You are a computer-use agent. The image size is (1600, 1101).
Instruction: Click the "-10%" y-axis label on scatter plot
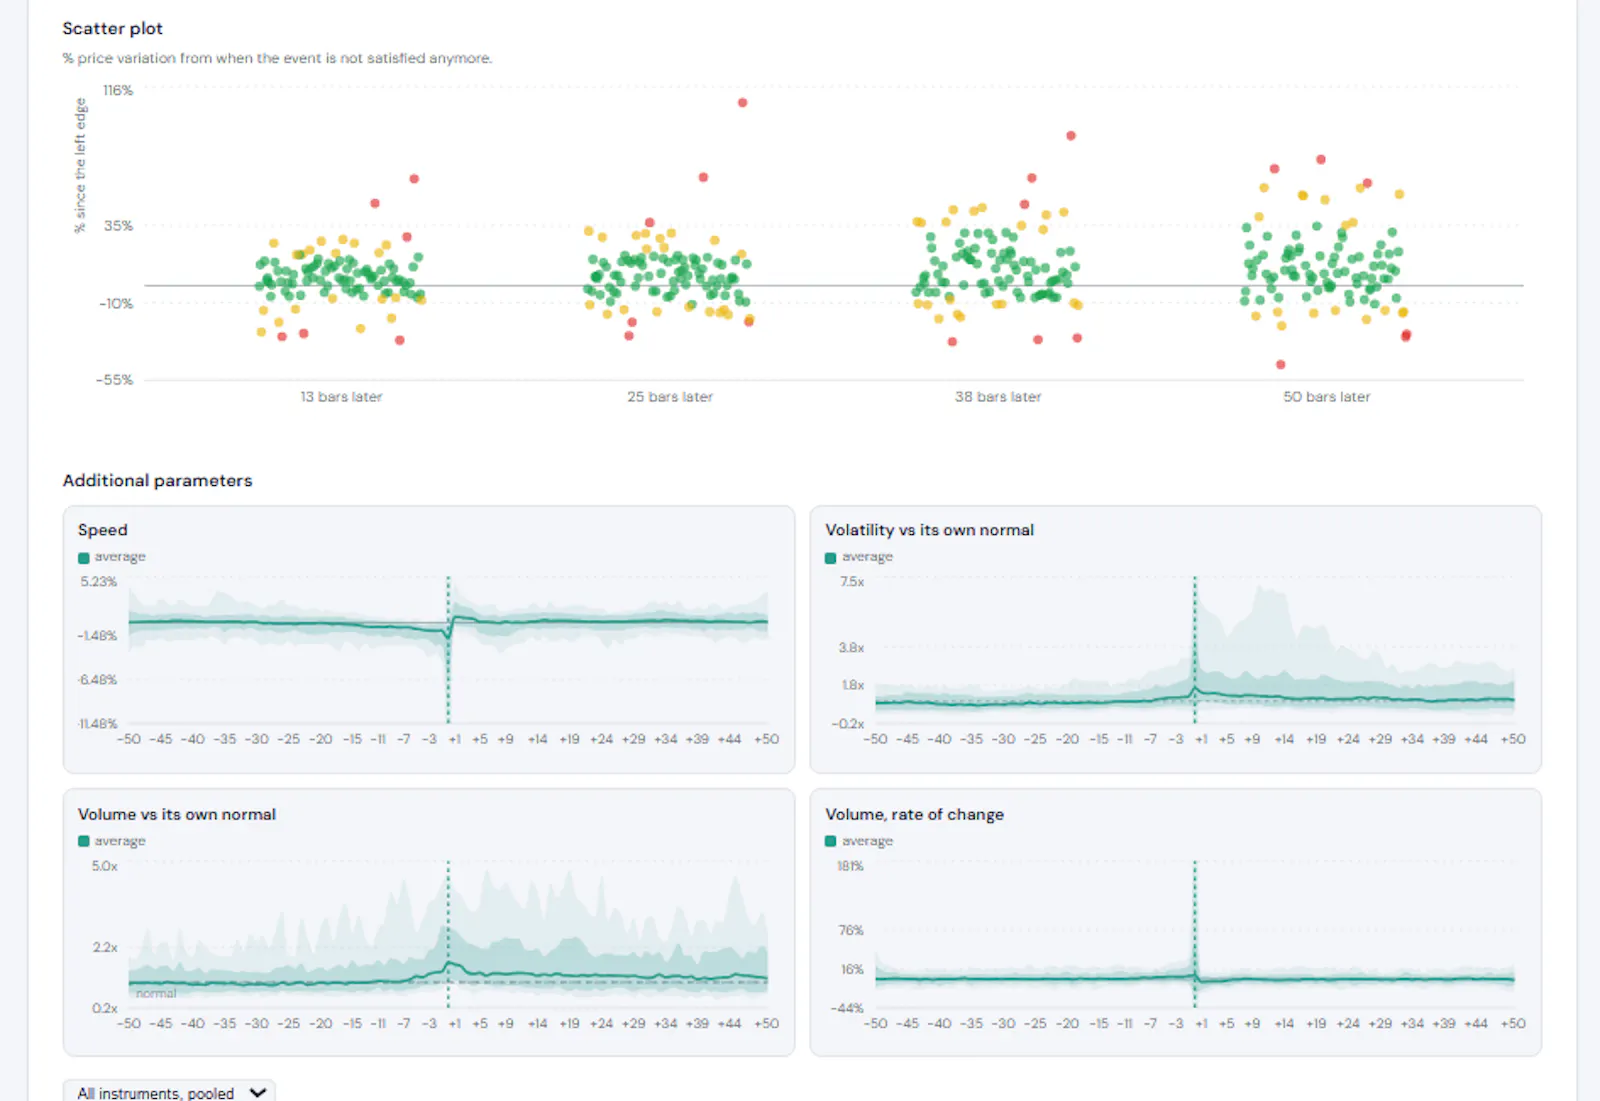tap(116, 303)
